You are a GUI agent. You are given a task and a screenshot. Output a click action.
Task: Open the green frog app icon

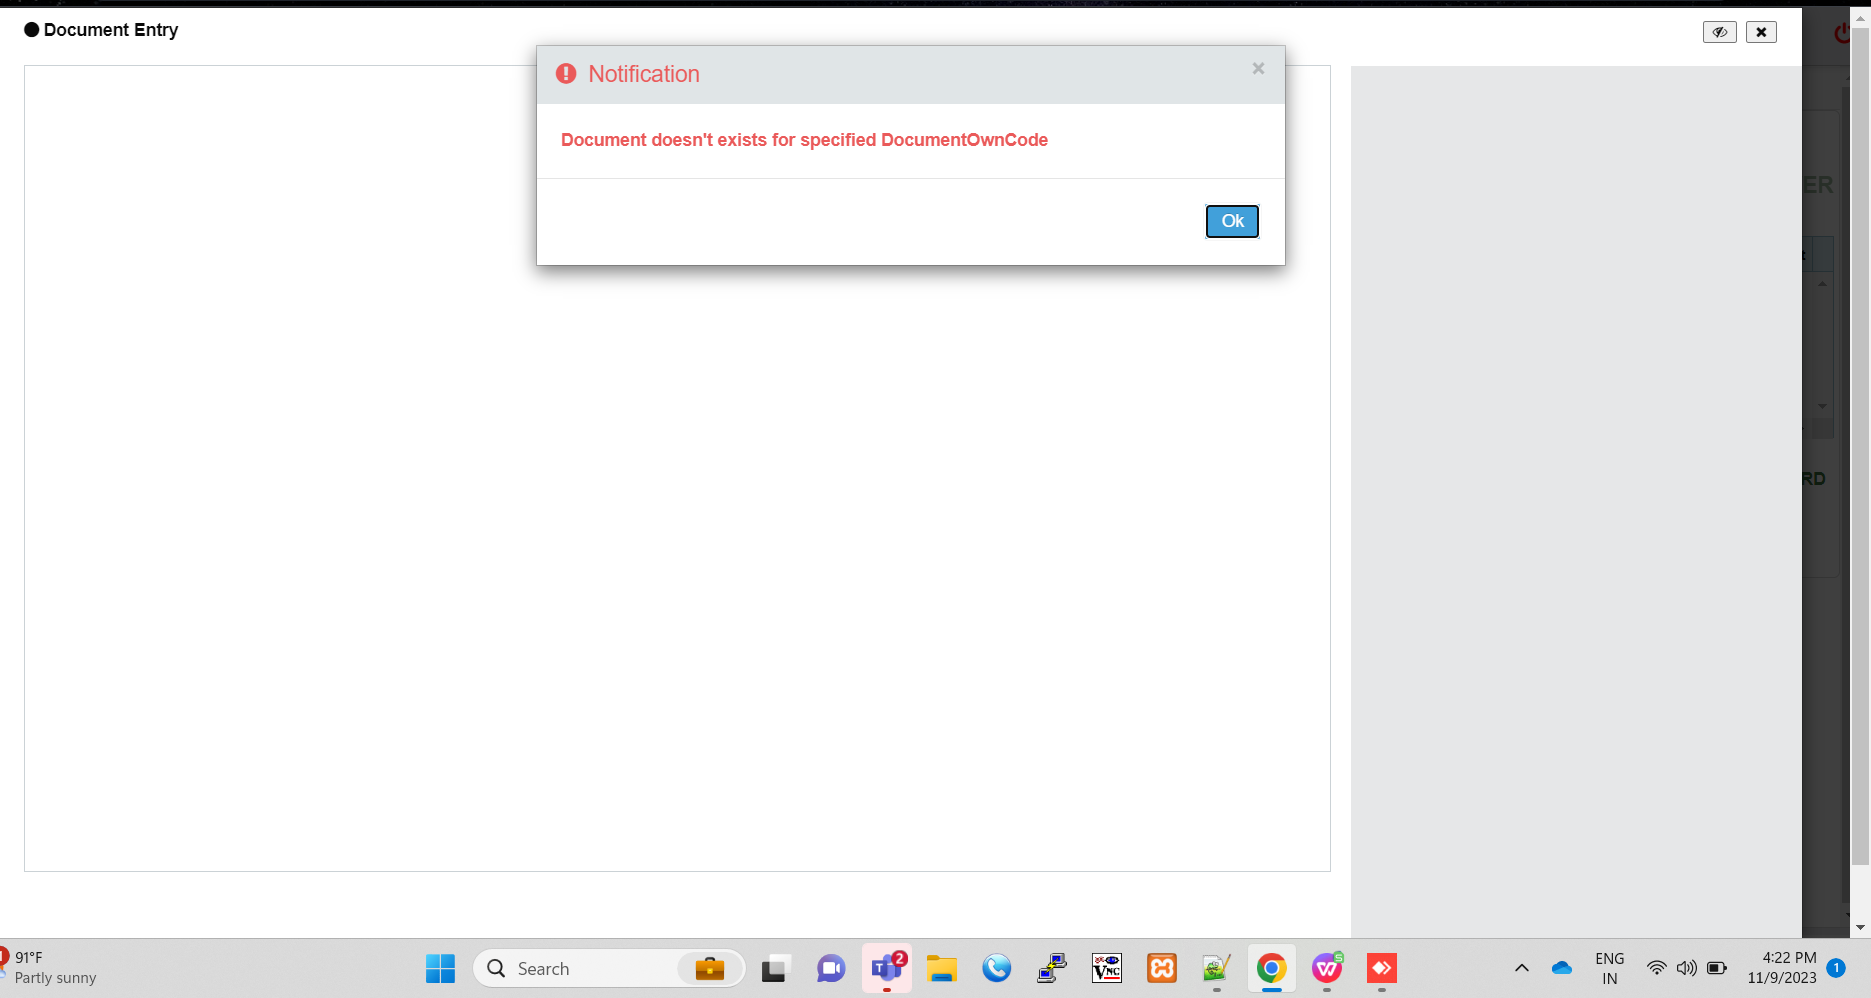[1217, 968]
